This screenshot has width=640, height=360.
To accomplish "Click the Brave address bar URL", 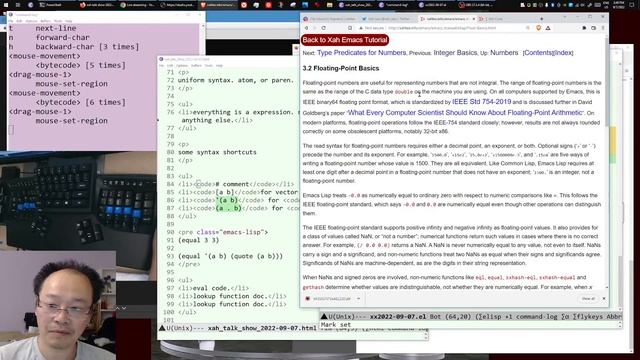I will click(442, 28).
